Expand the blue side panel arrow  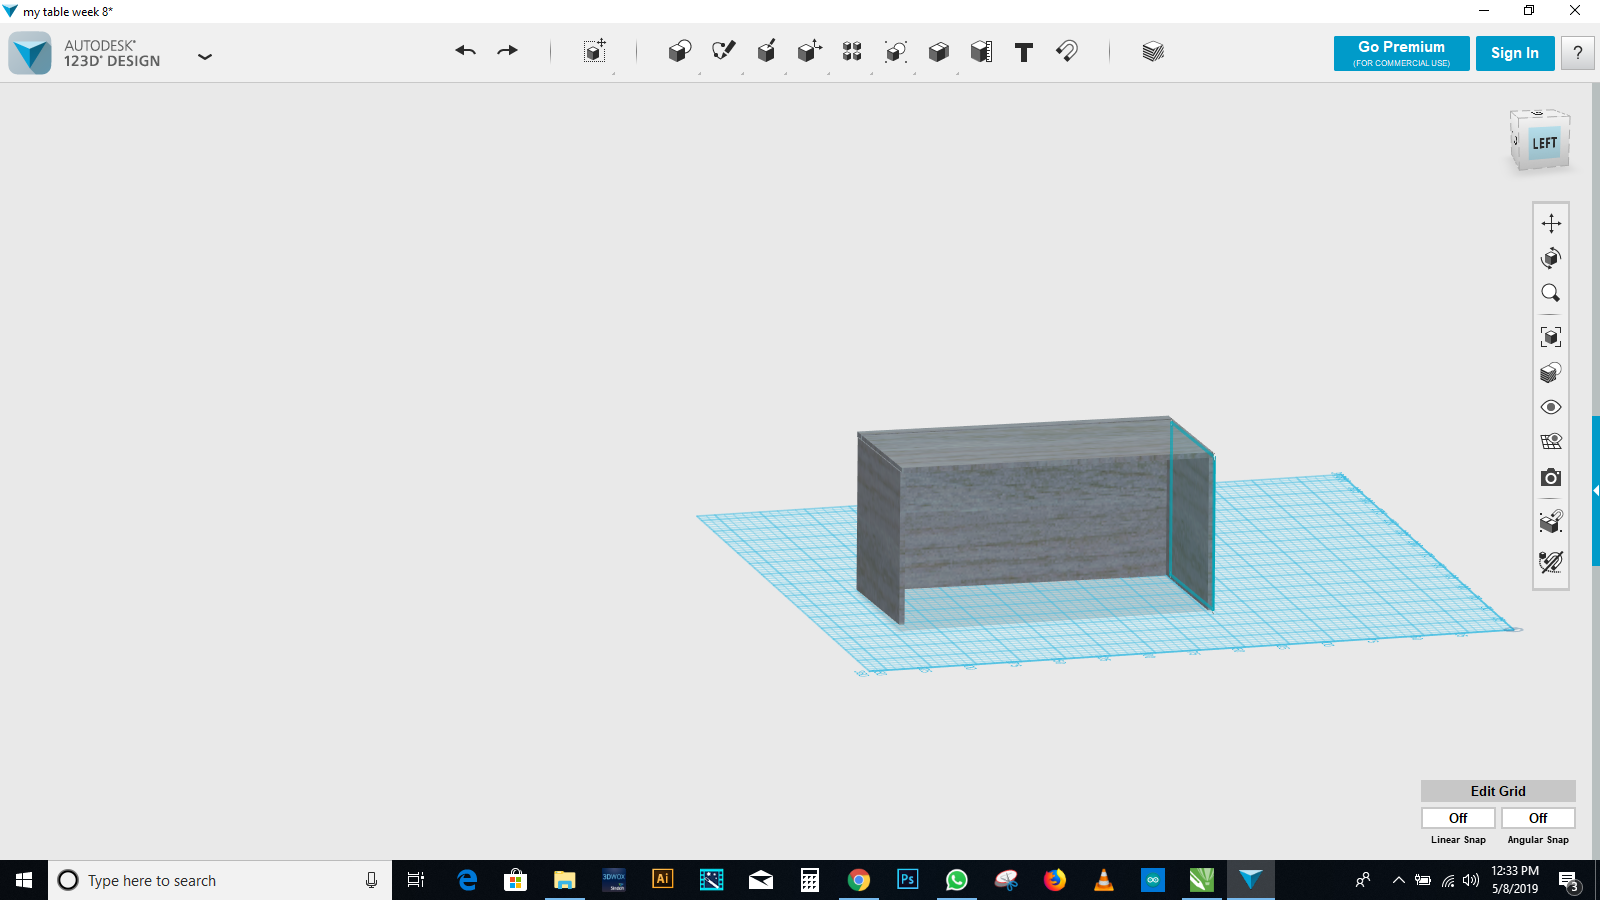(x=1595, y=491)
